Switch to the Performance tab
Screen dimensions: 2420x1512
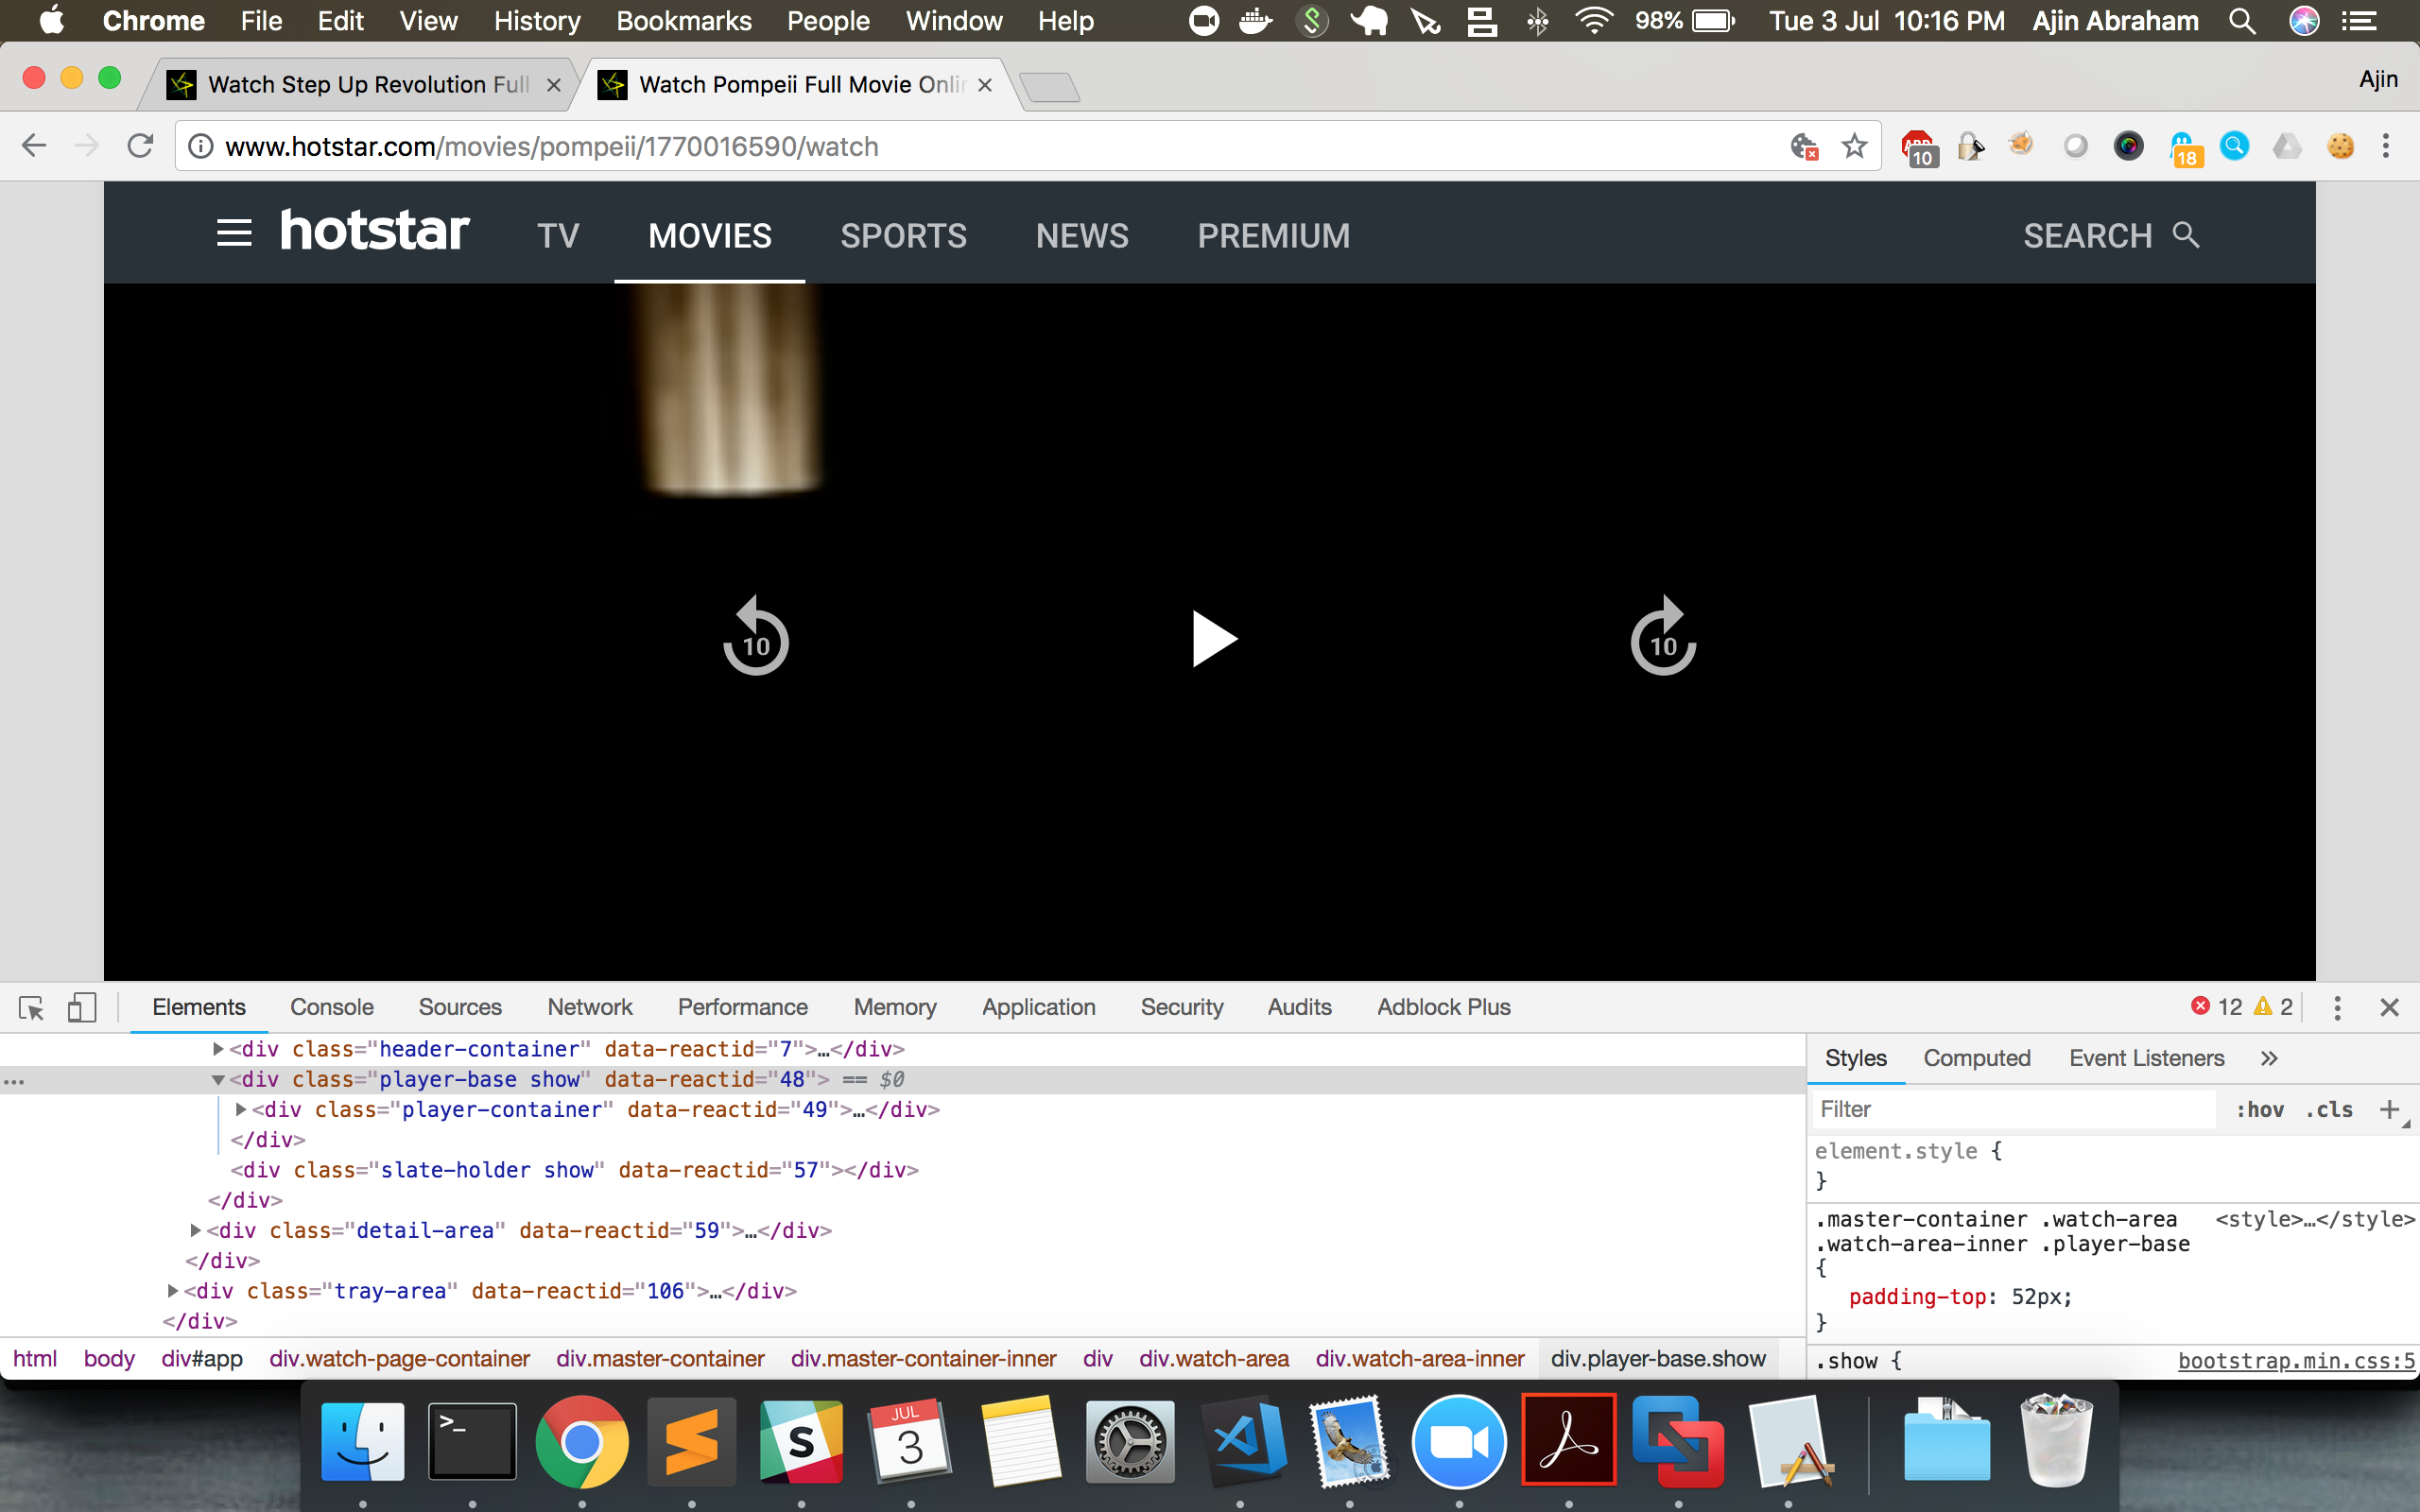click(743, 1007)
